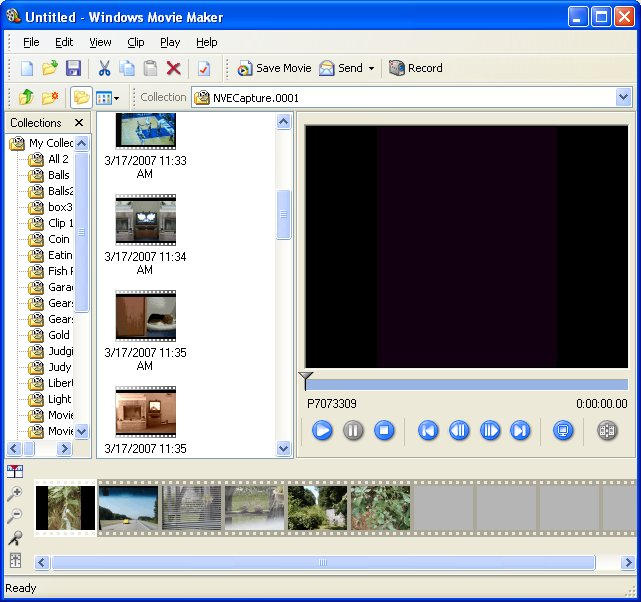Select My Collections root in tree
Screen dimensions: 641x602
(41, 143)
